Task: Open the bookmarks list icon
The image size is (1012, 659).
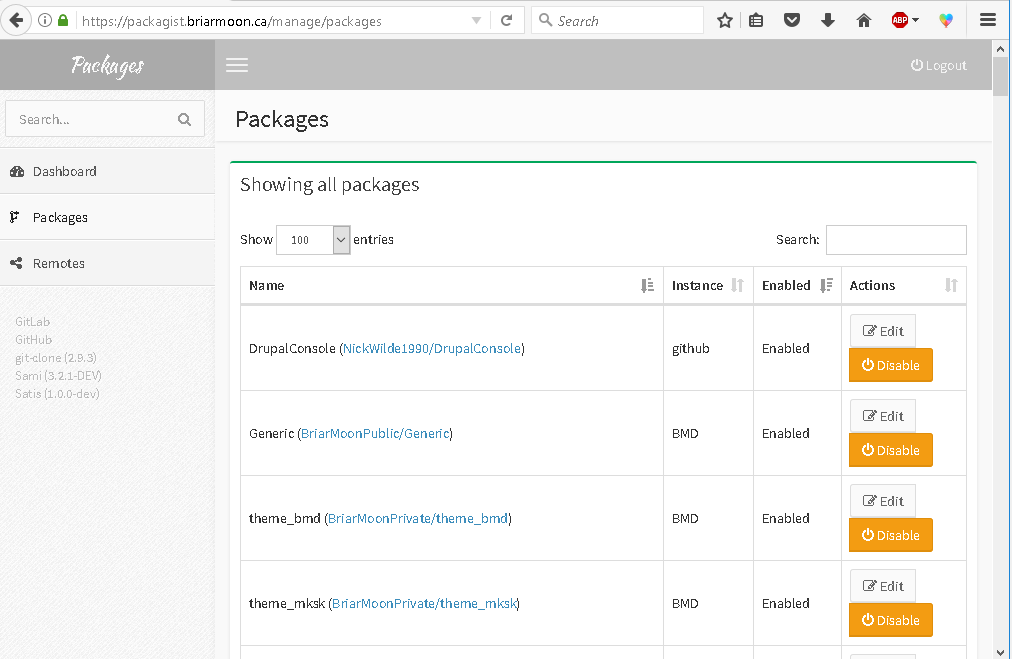Action: click(756, 21)
